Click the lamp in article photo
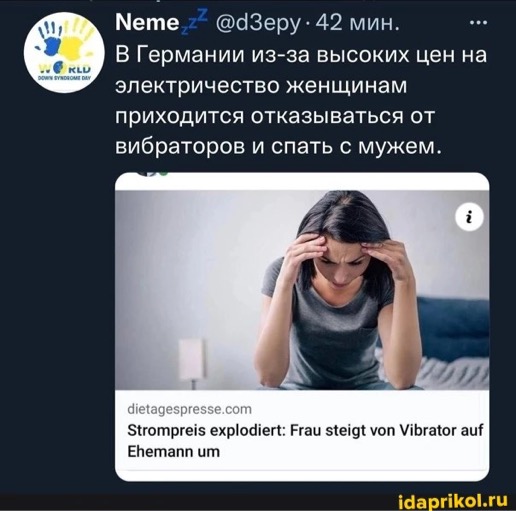This screenshot has height=511, width=516. click(x=192, y=363)
